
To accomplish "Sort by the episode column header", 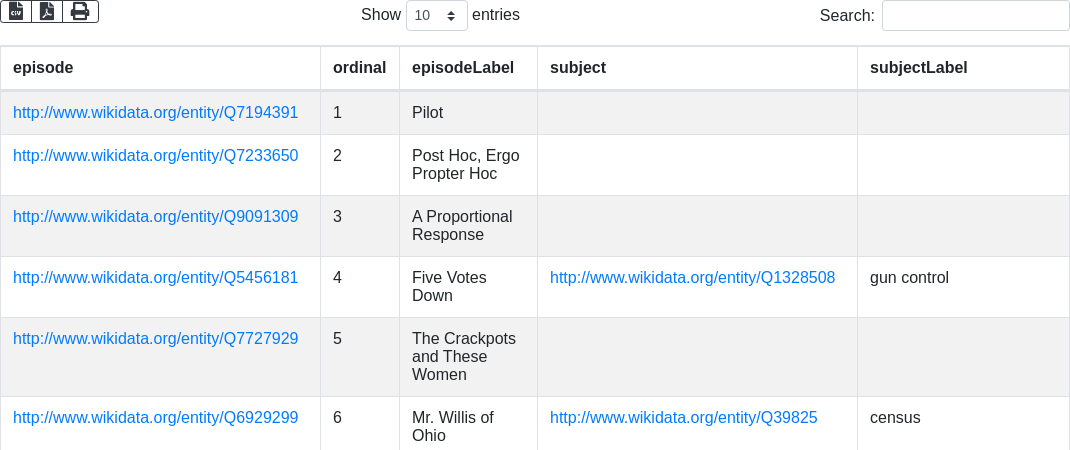I will (x=43, y=68).
